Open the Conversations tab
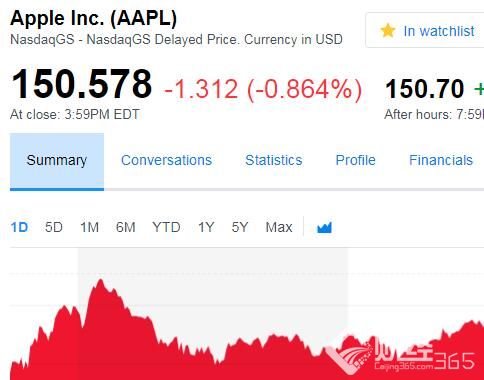This screenshot has width=484, height=380. tap(166, 160)
